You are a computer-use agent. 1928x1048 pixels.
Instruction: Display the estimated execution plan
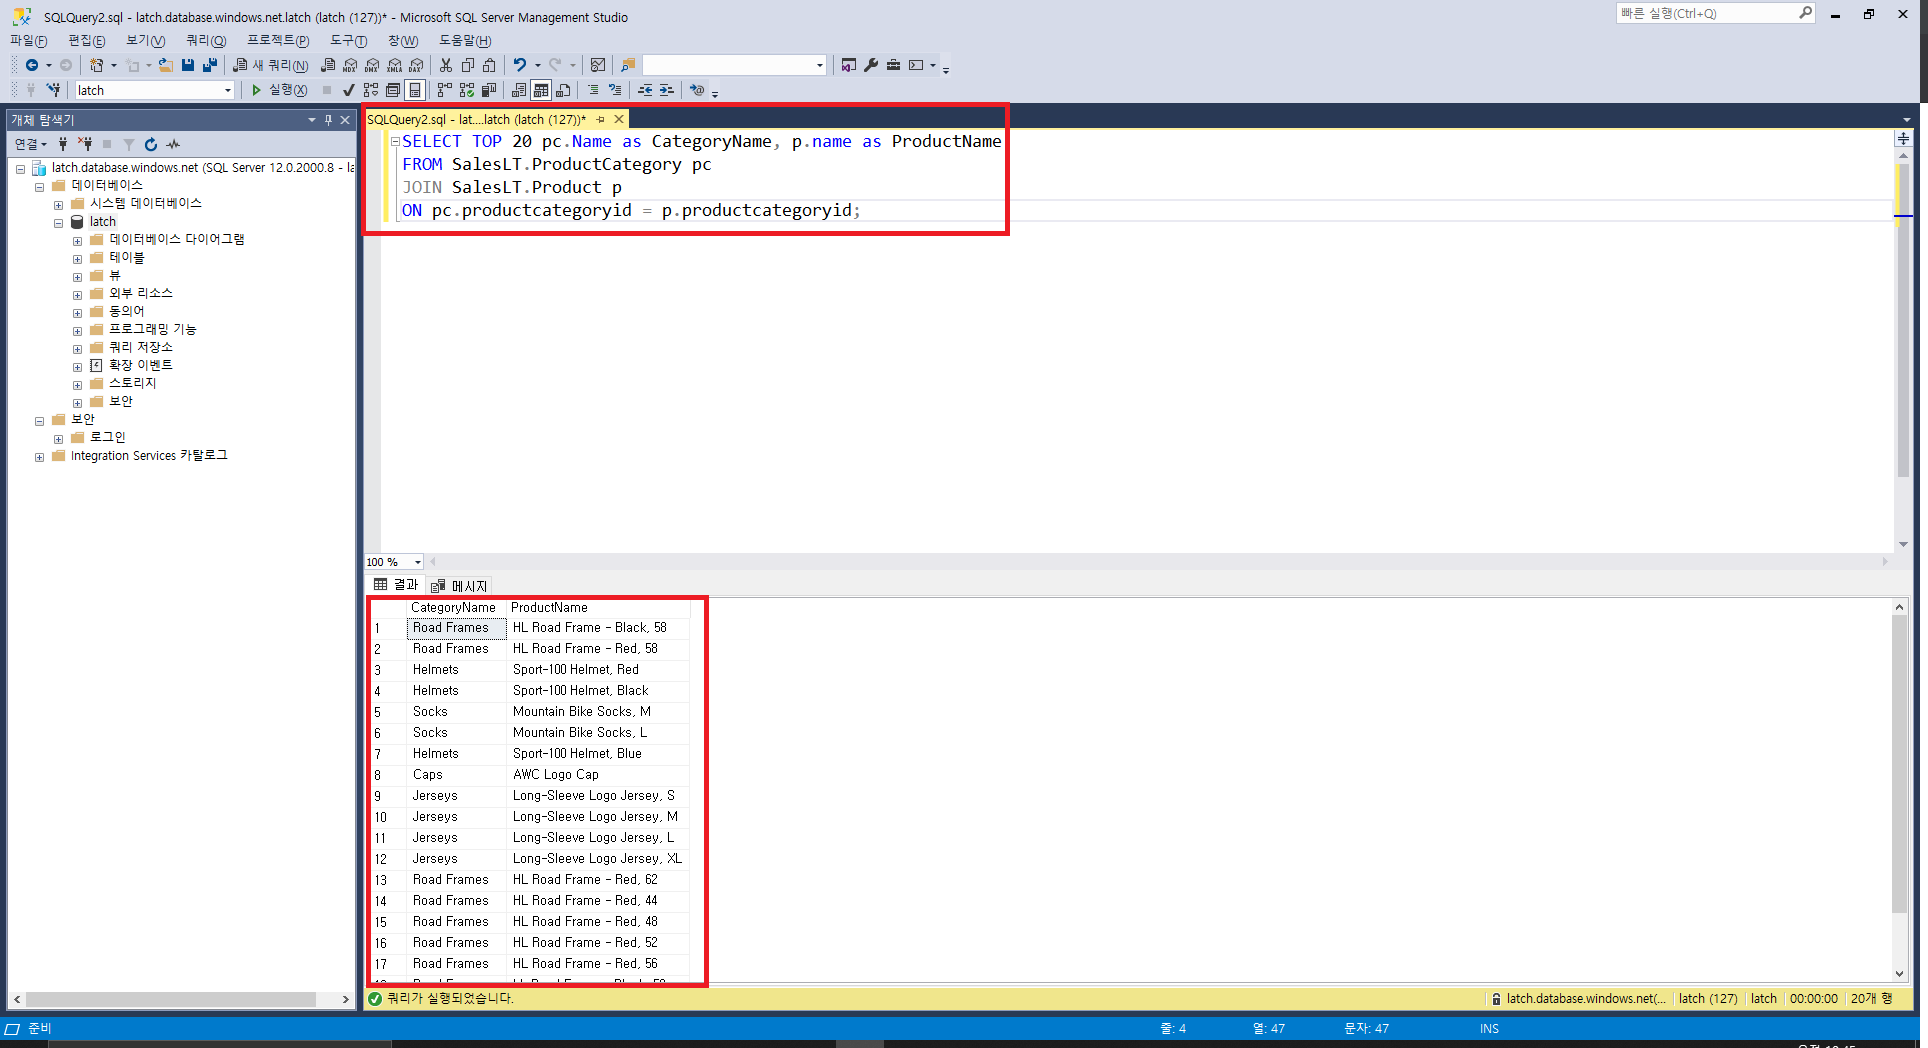[371, 90]
